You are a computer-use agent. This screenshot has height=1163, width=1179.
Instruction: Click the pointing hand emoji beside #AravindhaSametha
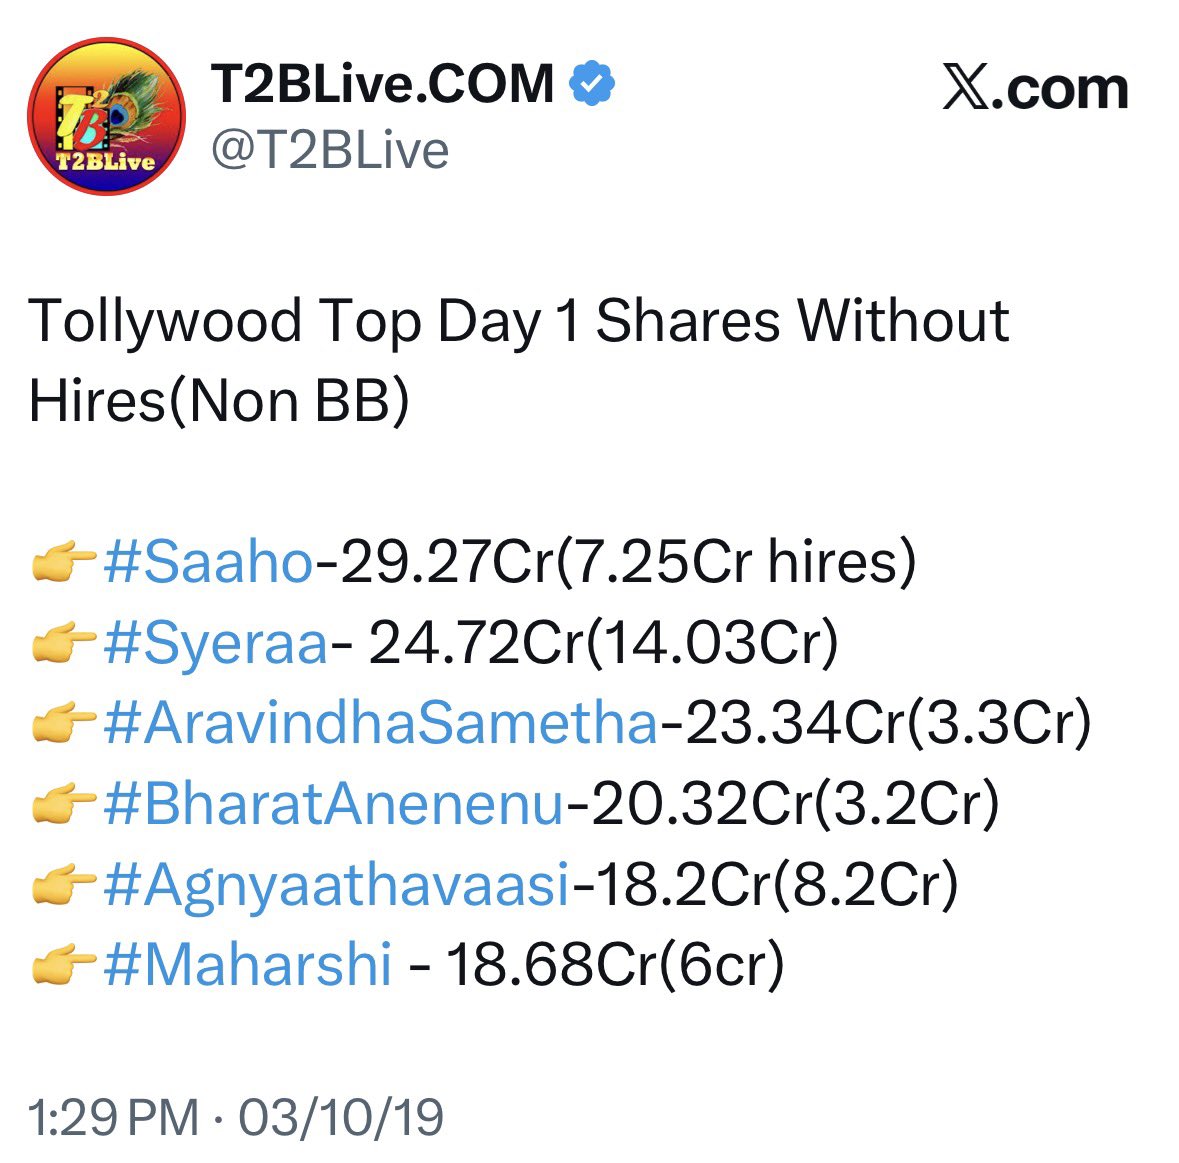[x=63, y=725]
